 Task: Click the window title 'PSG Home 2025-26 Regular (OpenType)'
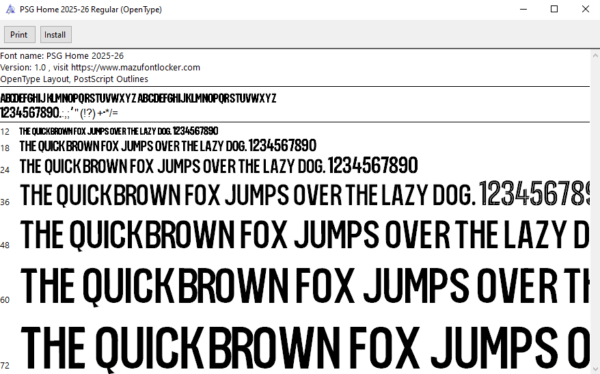pos(91,10)
